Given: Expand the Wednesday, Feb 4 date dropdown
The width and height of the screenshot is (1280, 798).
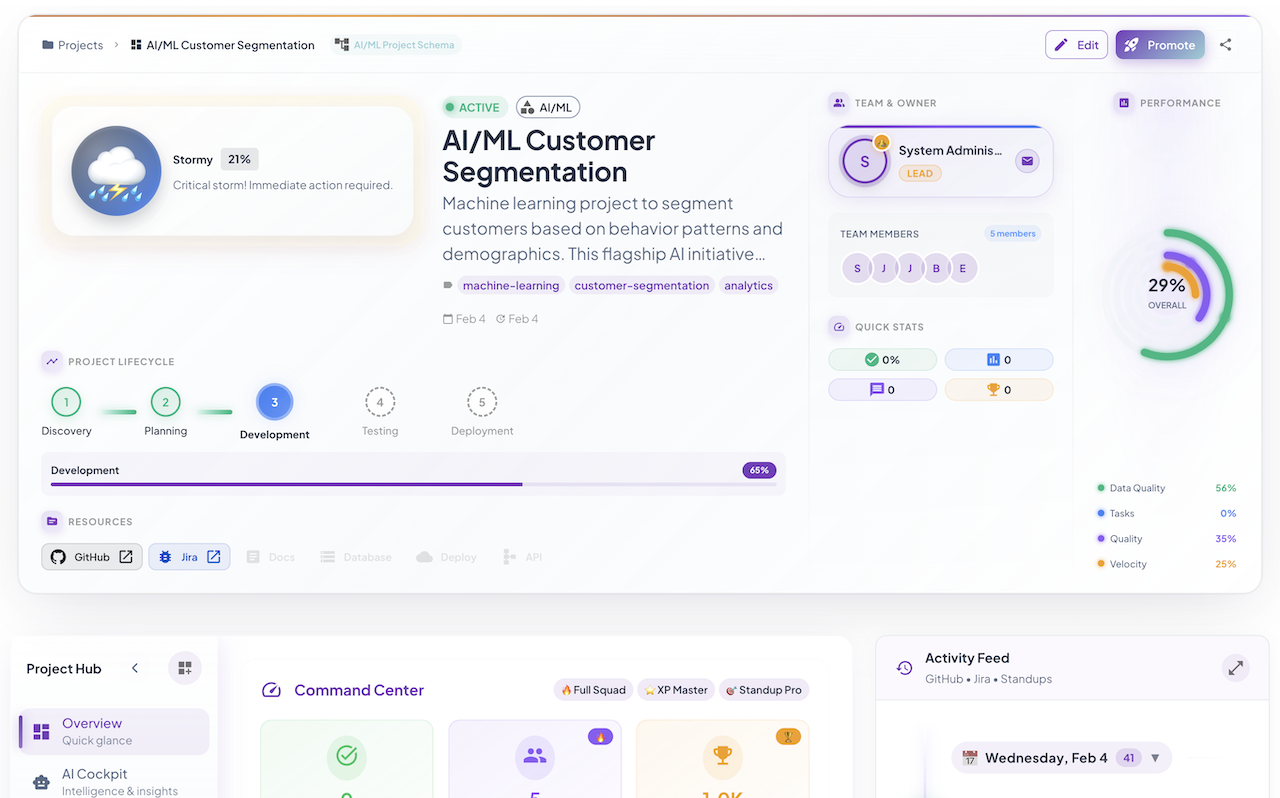Looking at the screenshot, I should [1155, 758].
